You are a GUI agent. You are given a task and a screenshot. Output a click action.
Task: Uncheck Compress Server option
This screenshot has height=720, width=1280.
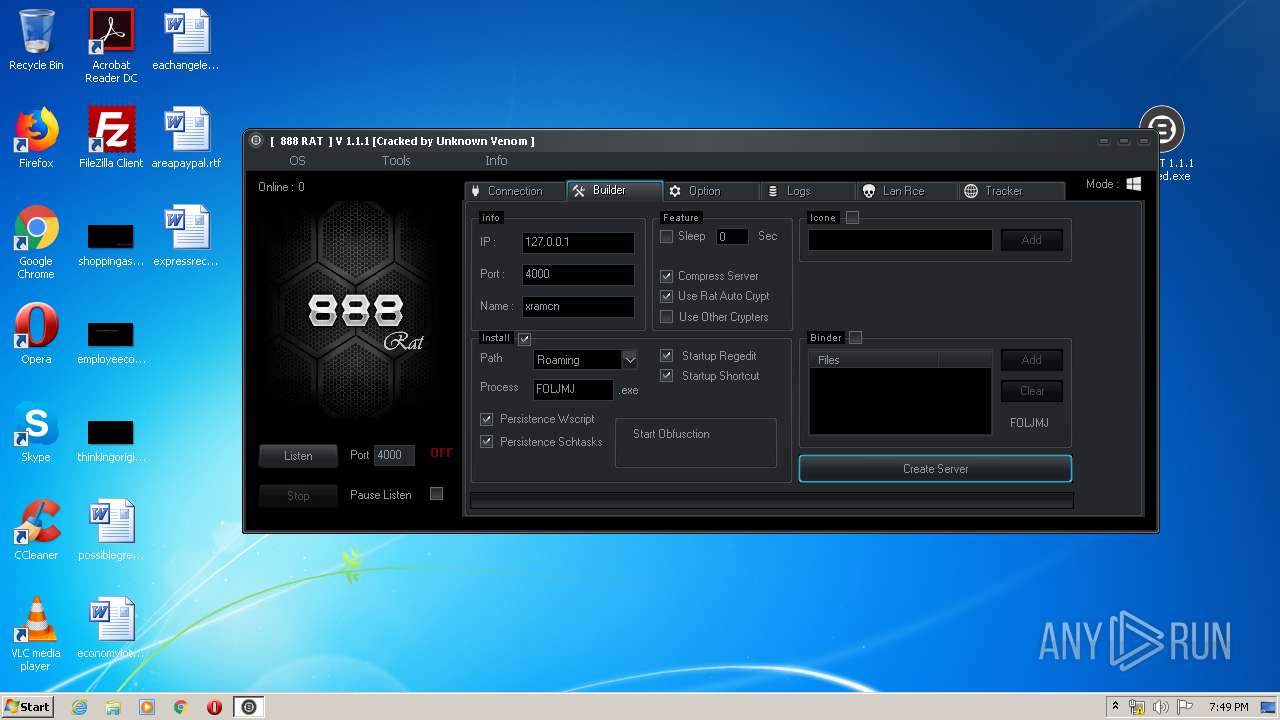(667, 276)
